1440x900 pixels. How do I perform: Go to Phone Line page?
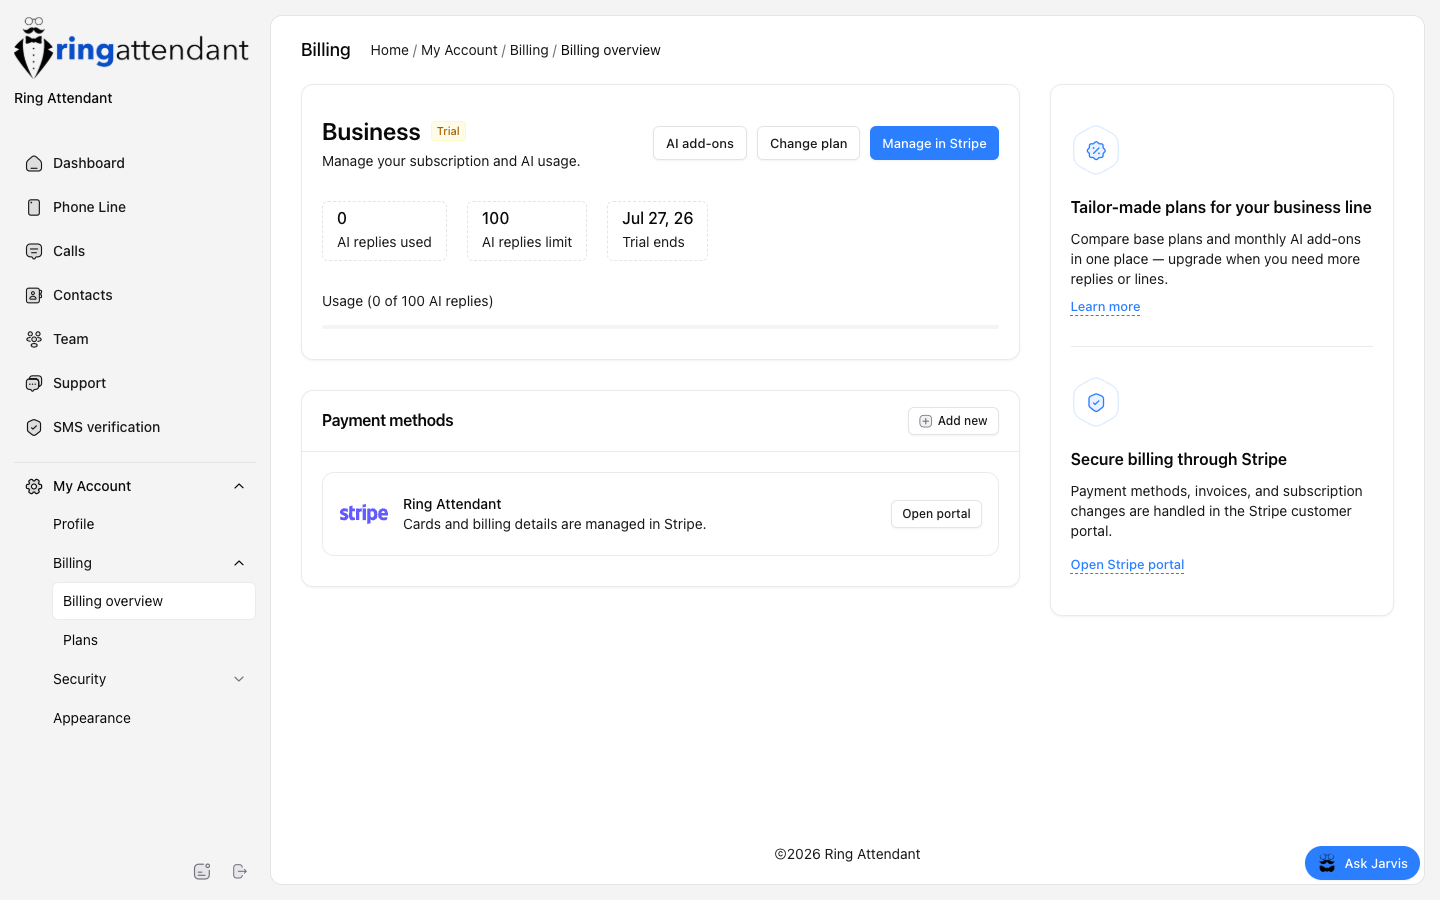coord(135,207)
